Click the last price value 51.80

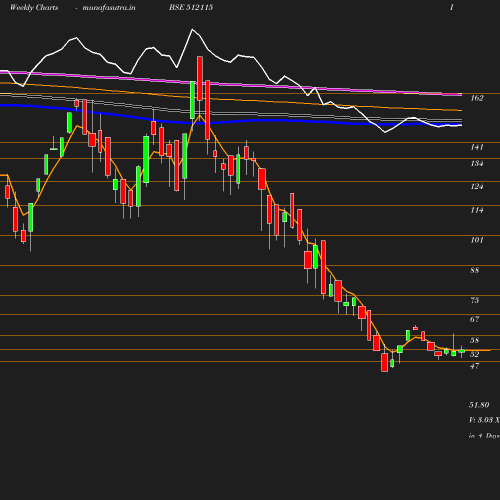(x=479, y=405)
